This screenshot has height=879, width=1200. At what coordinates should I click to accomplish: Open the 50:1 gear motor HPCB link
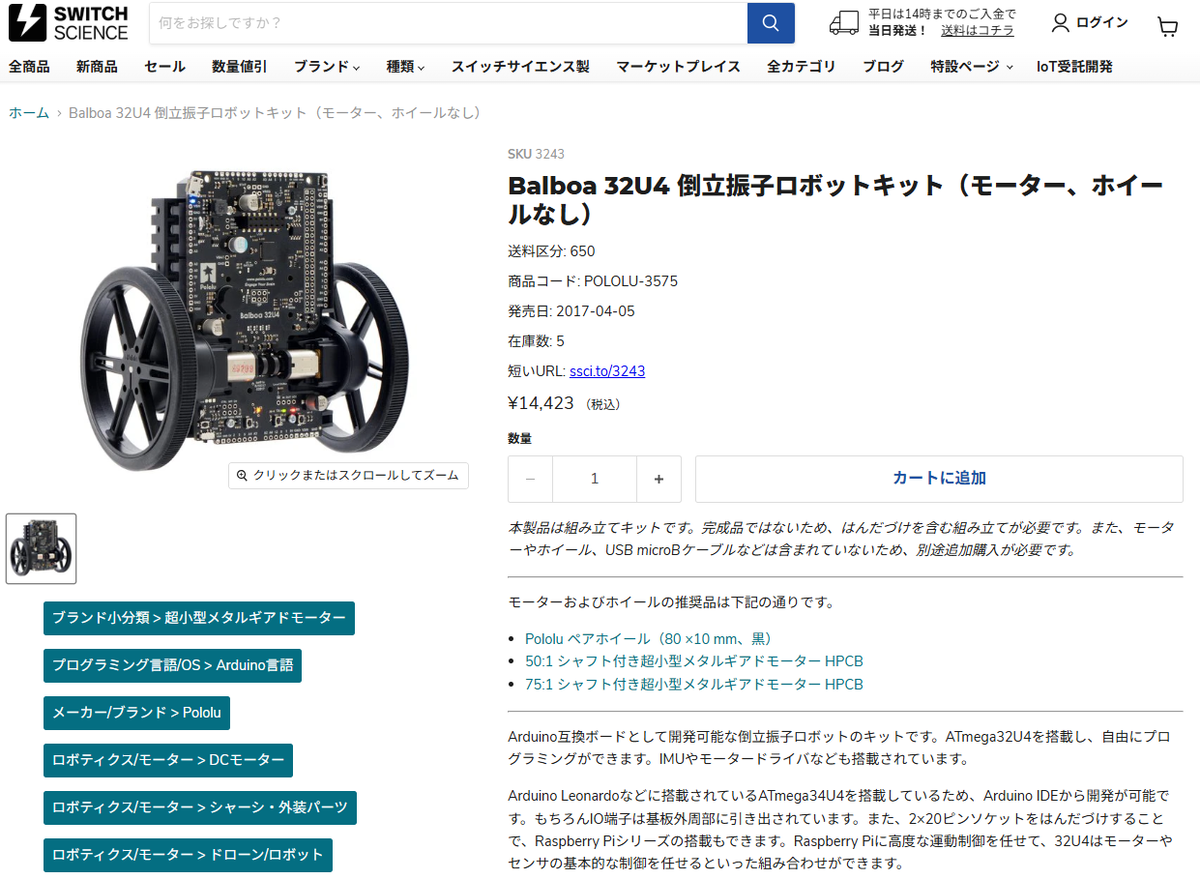[694, 661]
